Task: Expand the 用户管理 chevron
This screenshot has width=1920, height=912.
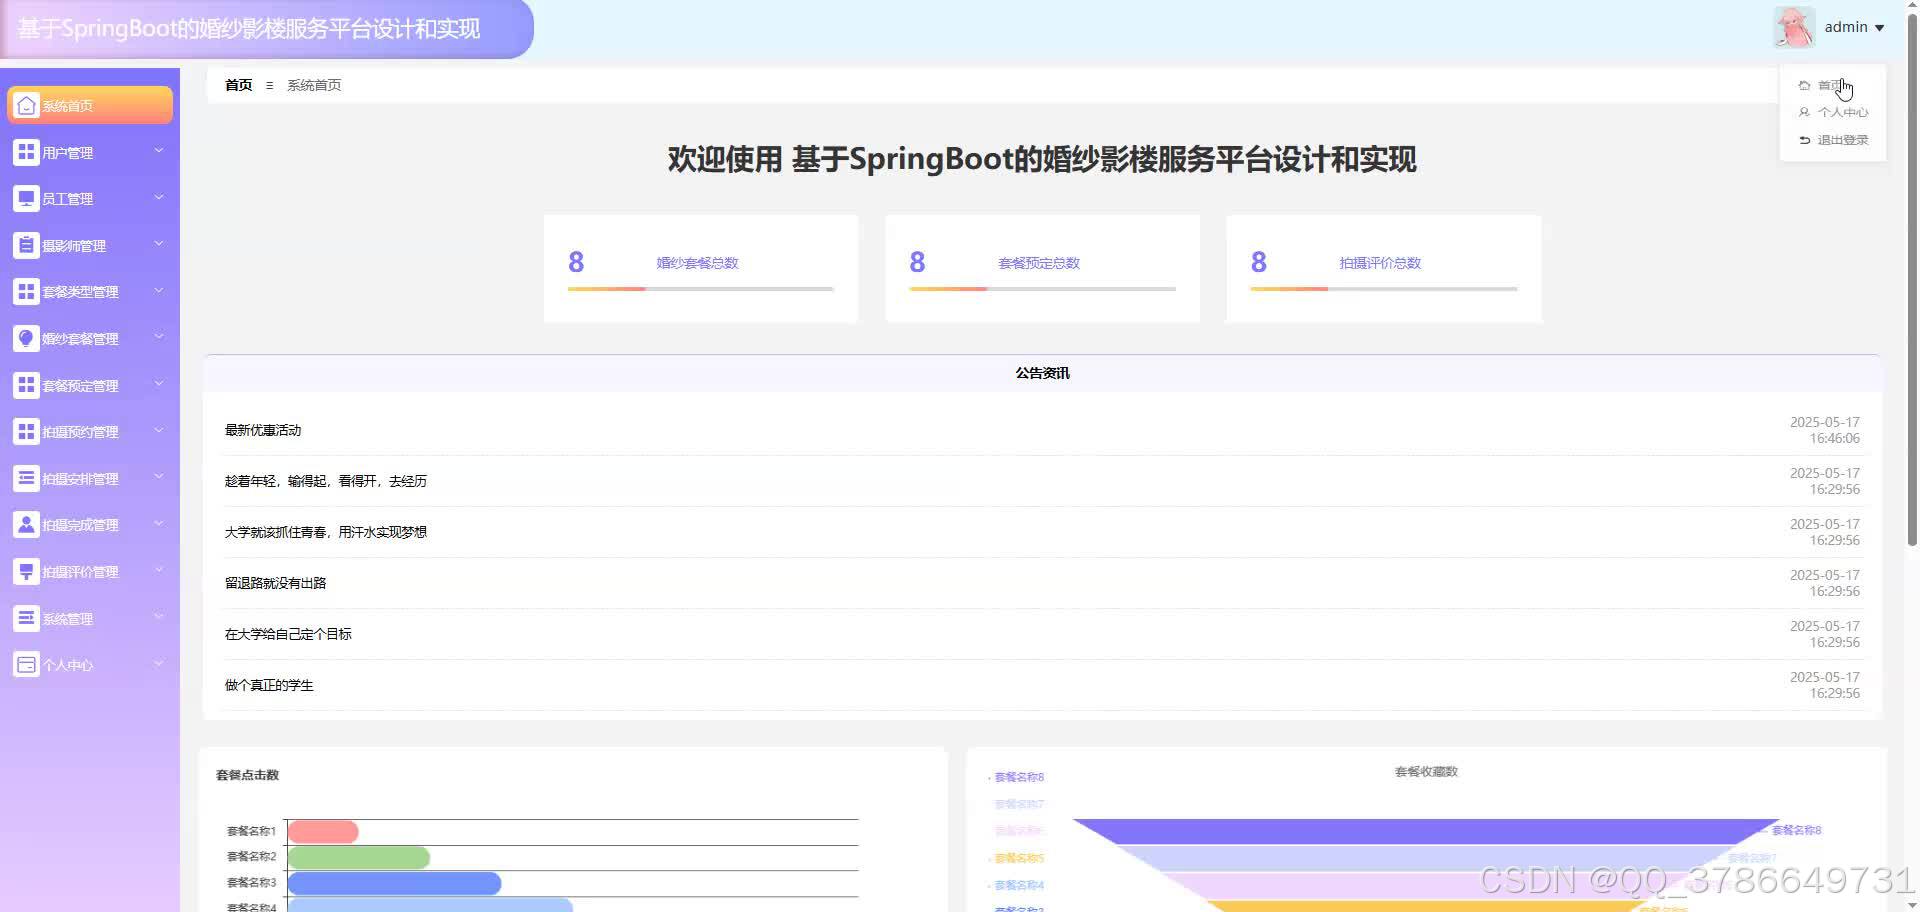Action: (x=158, y=151)
